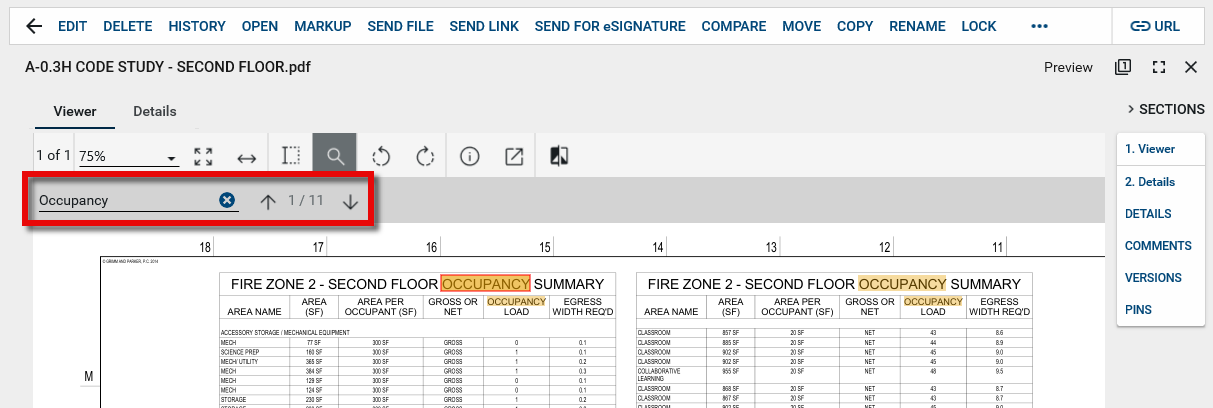Activate the area selection tool
Viewport: 1213px width, 408px height.
pyautogui.click(x=291, y=156)
